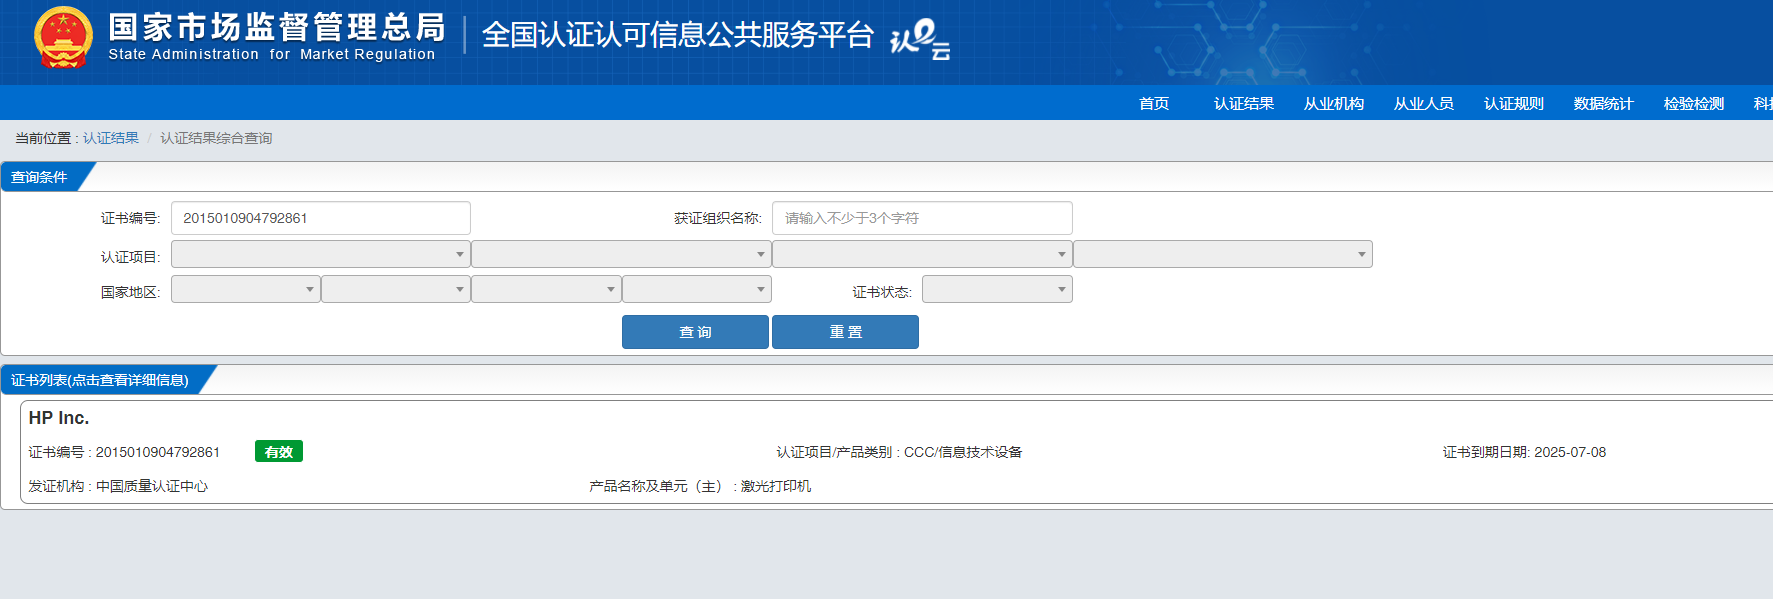The width and height of the screenshot is (1773, 599).
Task: Open 认证规则 navigation item
Action: pyautogui.click(x=1514, y=103)
